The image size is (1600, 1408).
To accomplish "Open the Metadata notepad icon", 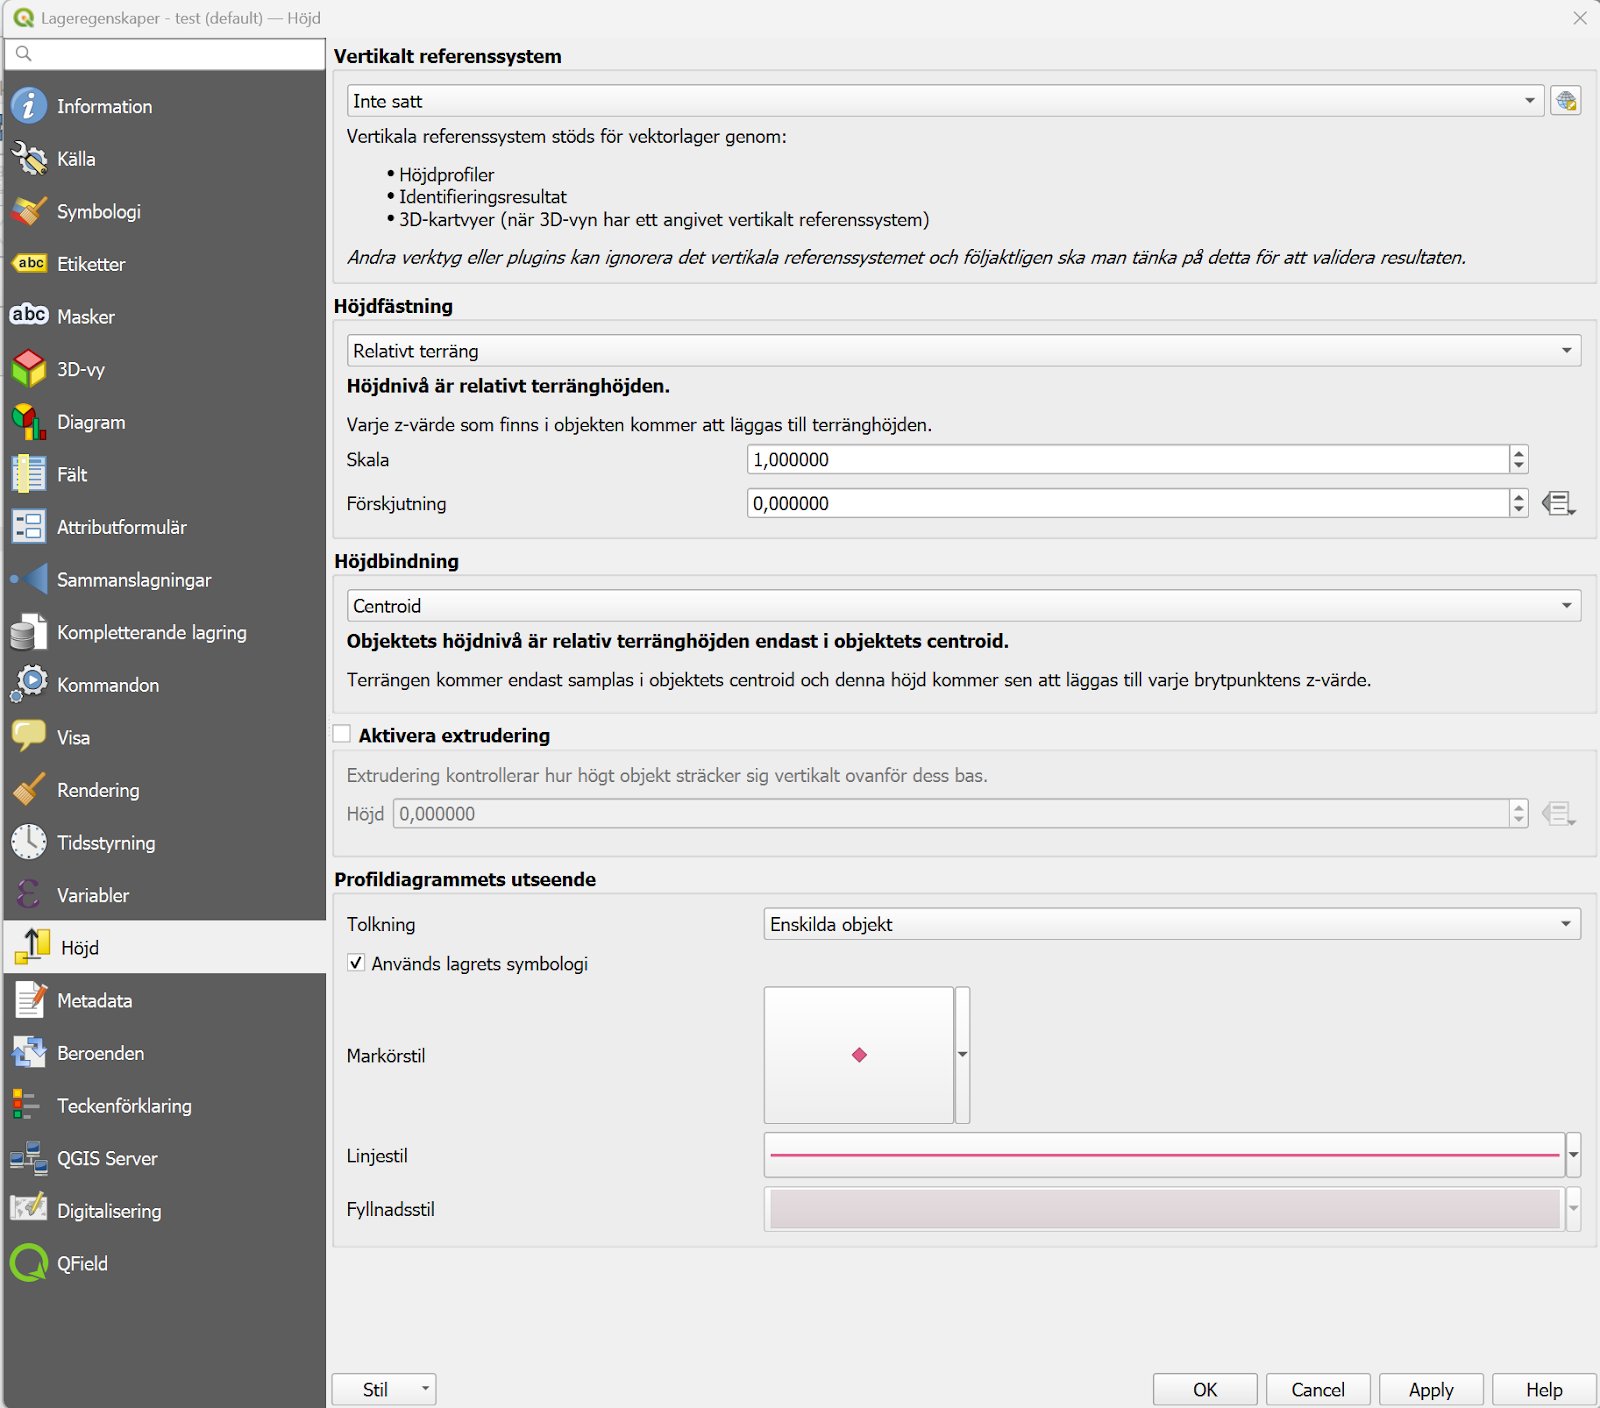I will pyautogui.click(x=29, y=1000).
